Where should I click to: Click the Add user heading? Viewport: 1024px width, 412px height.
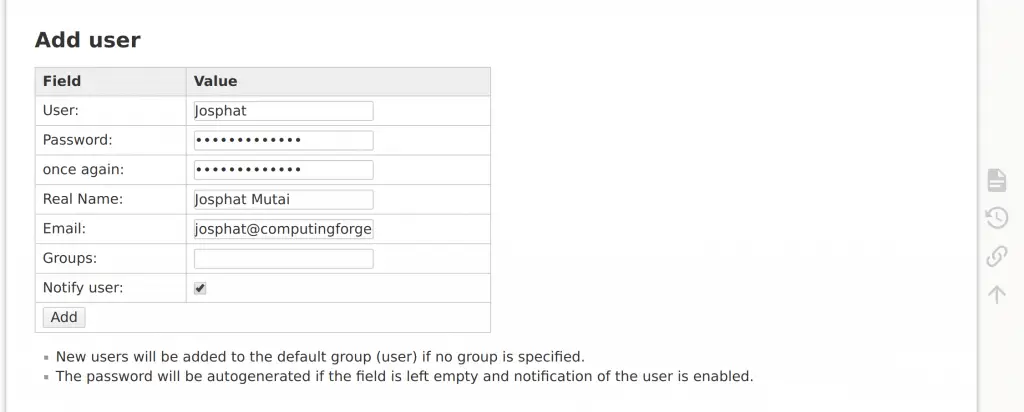point(88,40)
